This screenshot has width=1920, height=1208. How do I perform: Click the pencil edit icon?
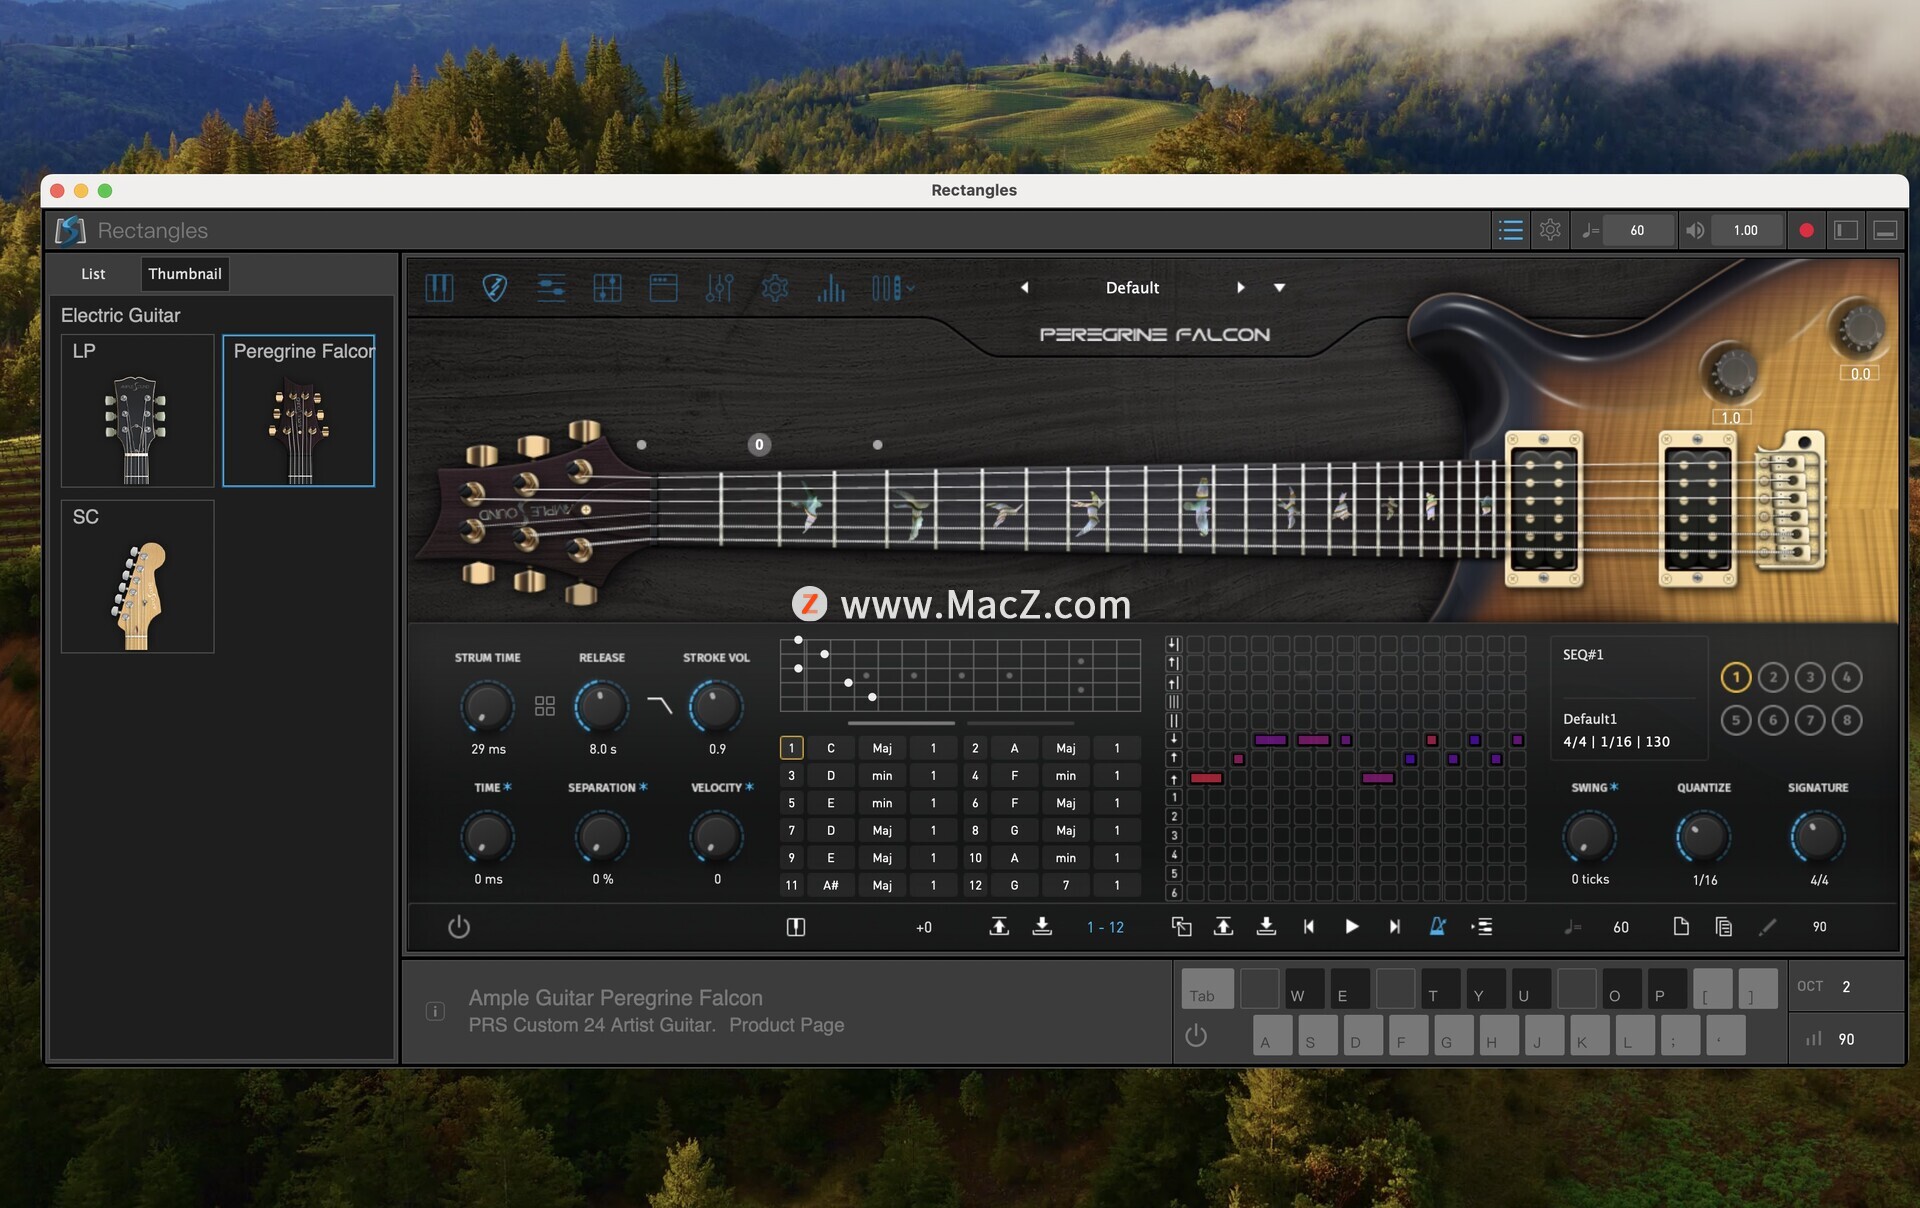click(x=1767, y=926)
